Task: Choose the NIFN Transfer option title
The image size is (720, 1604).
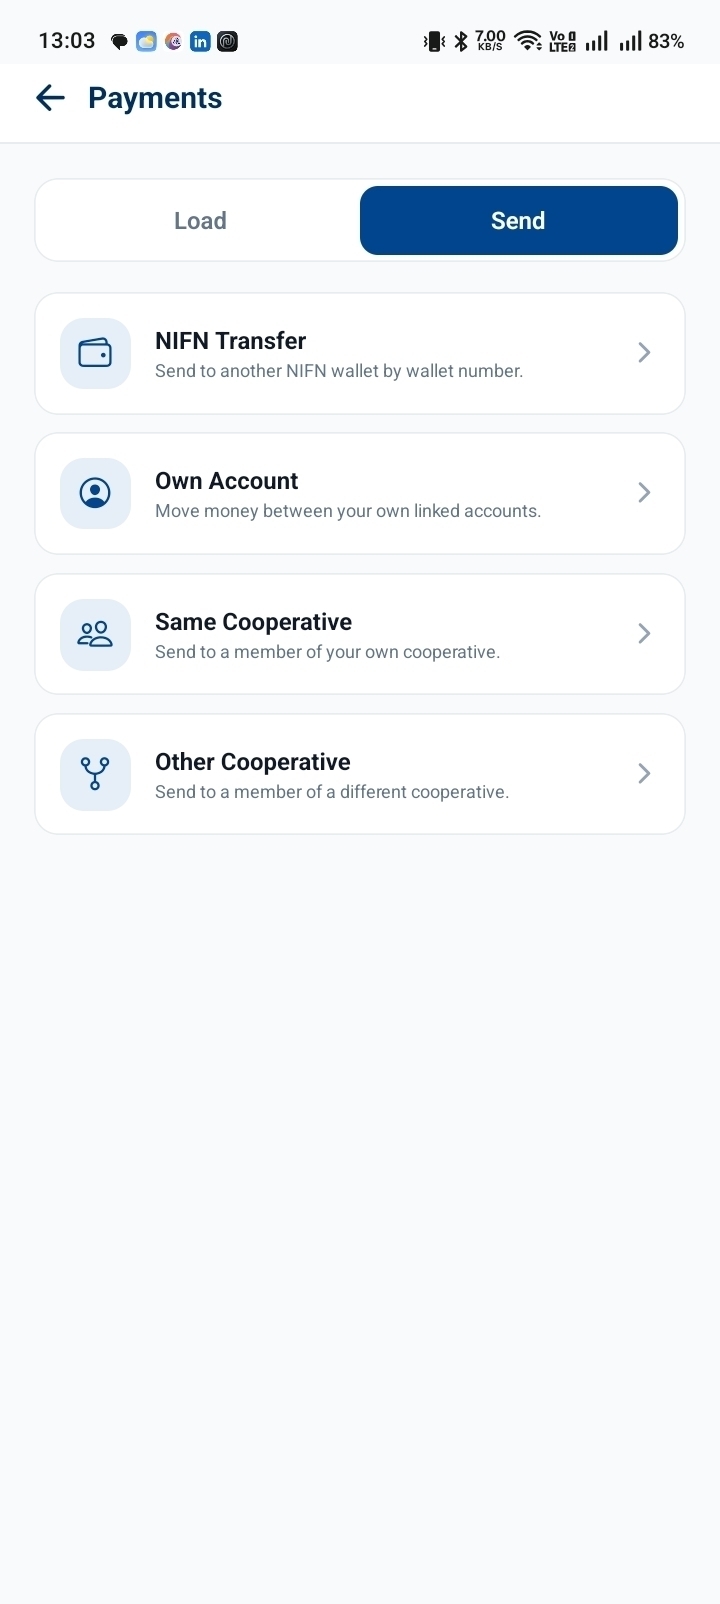Action: [x=230, y=341]
